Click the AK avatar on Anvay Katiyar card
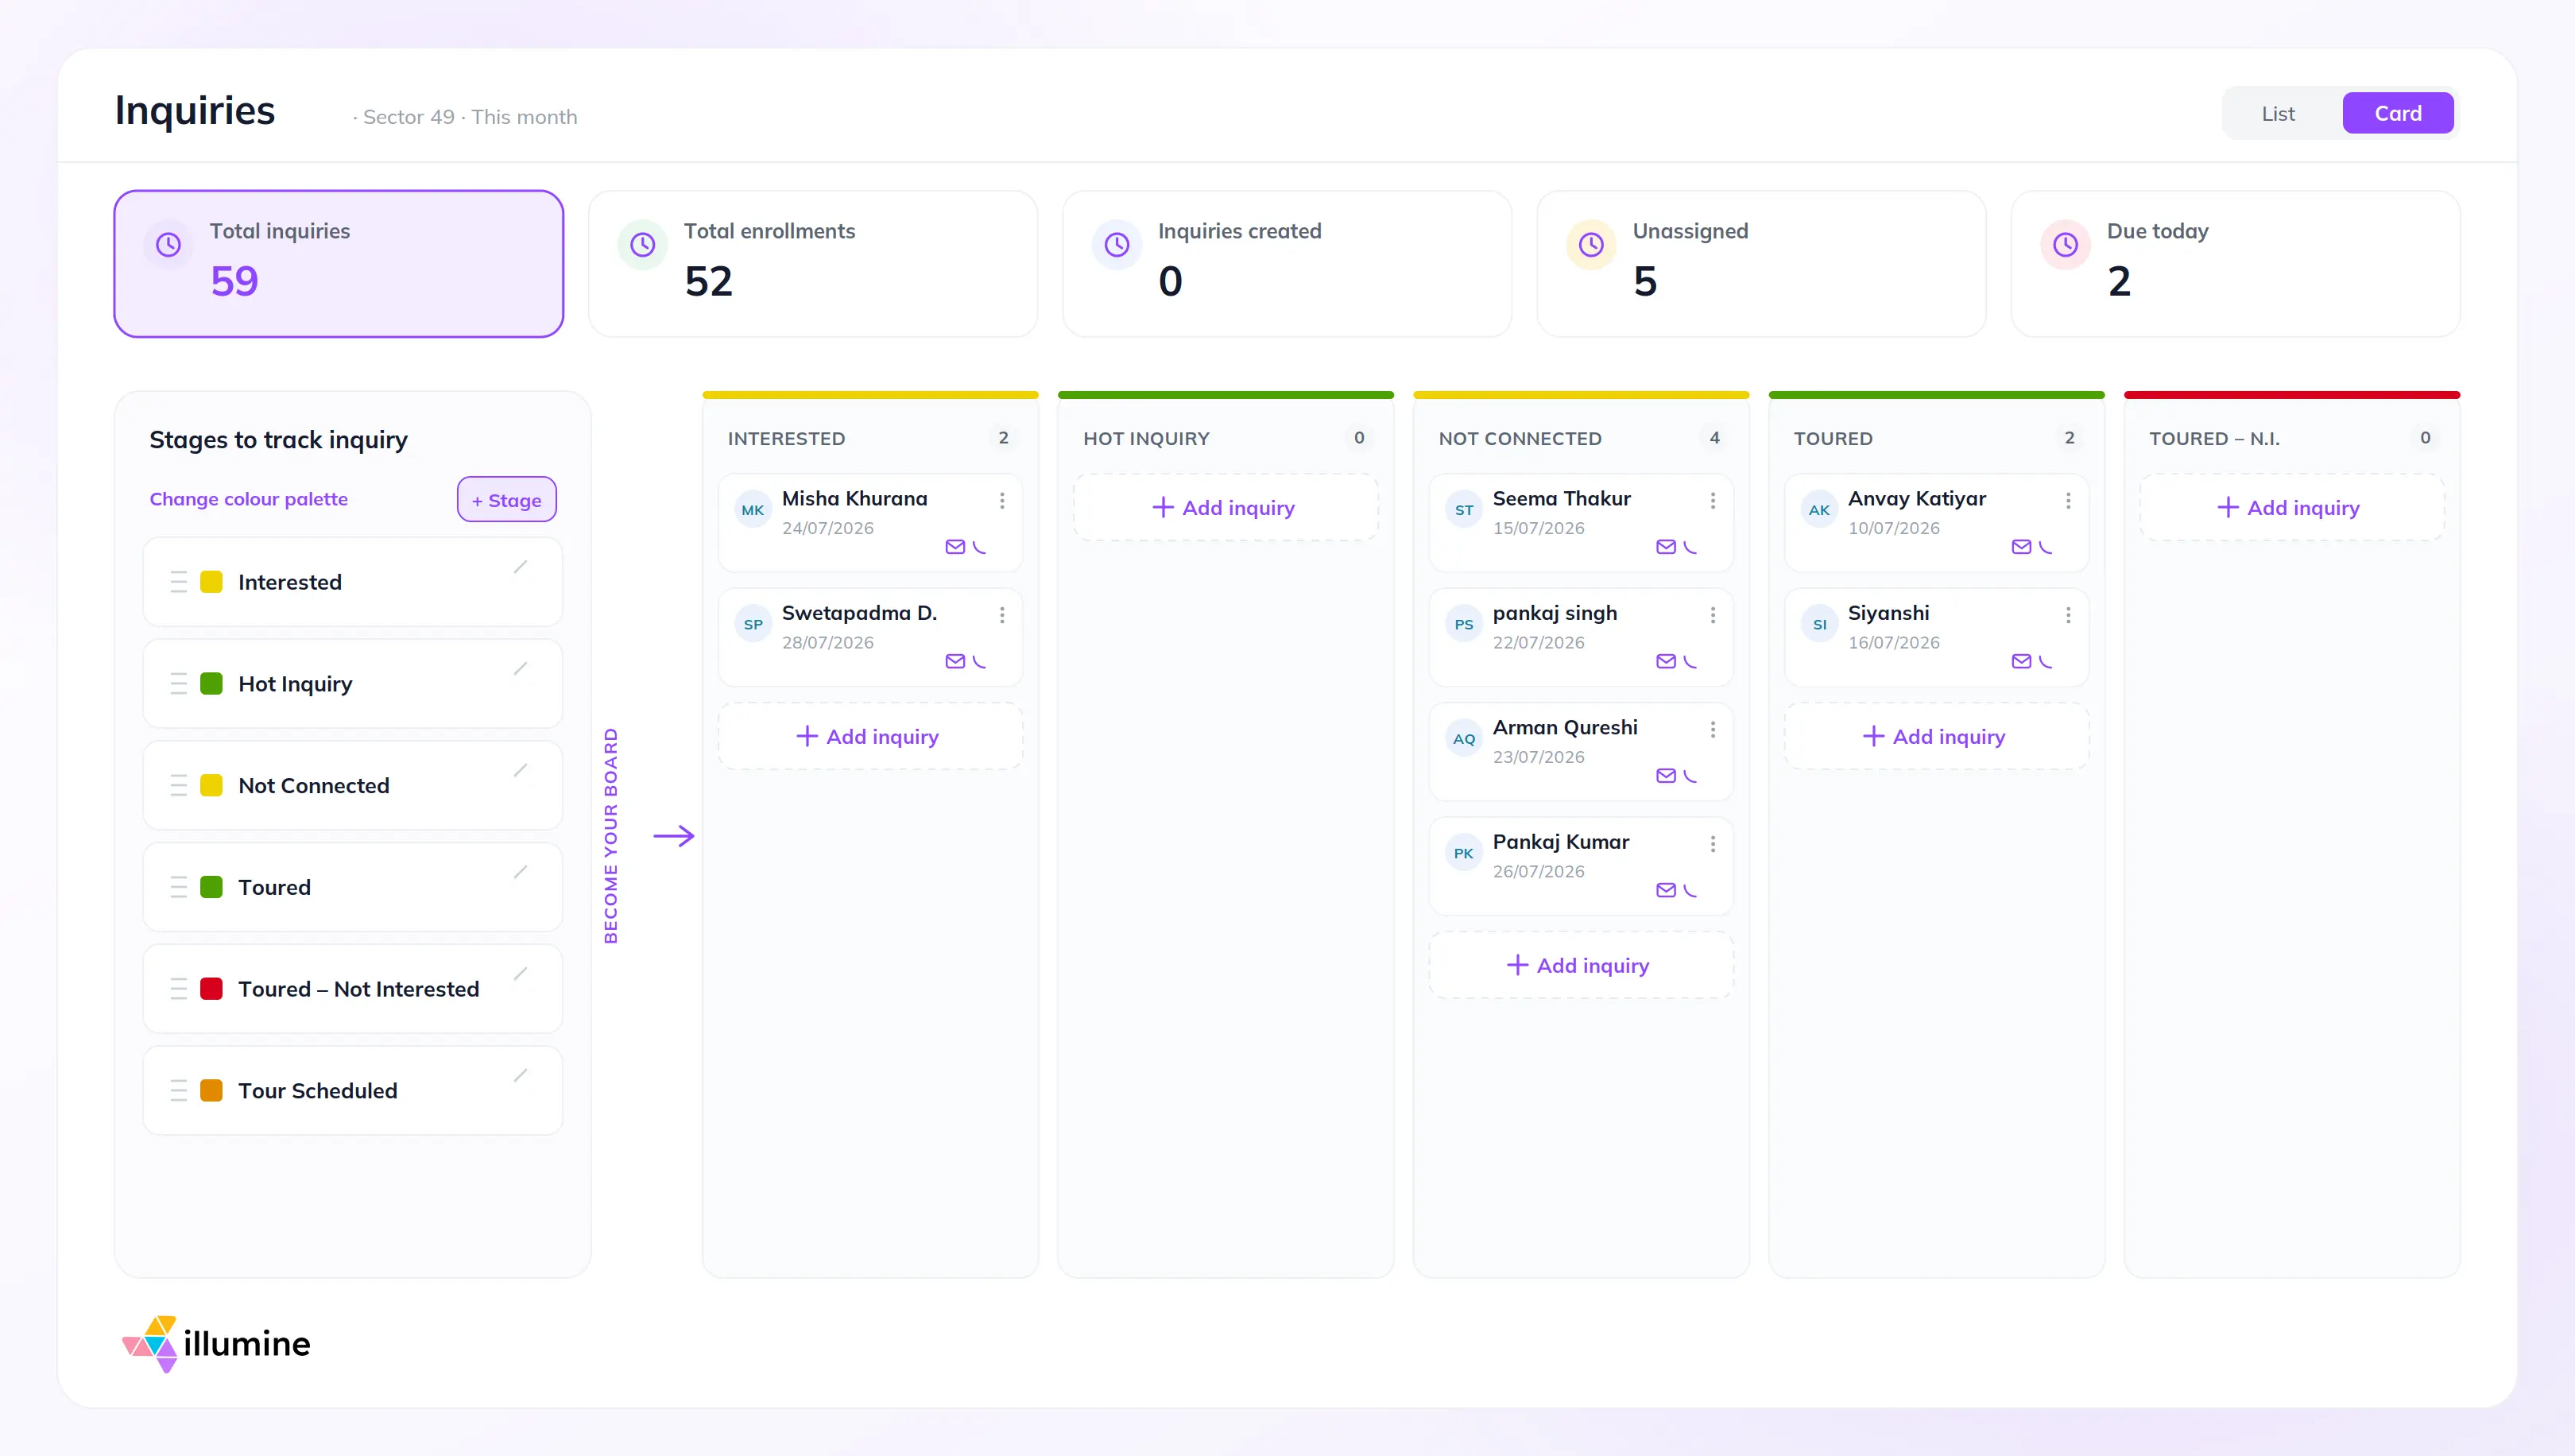2575x1456 pixels. pos(1819,510)
